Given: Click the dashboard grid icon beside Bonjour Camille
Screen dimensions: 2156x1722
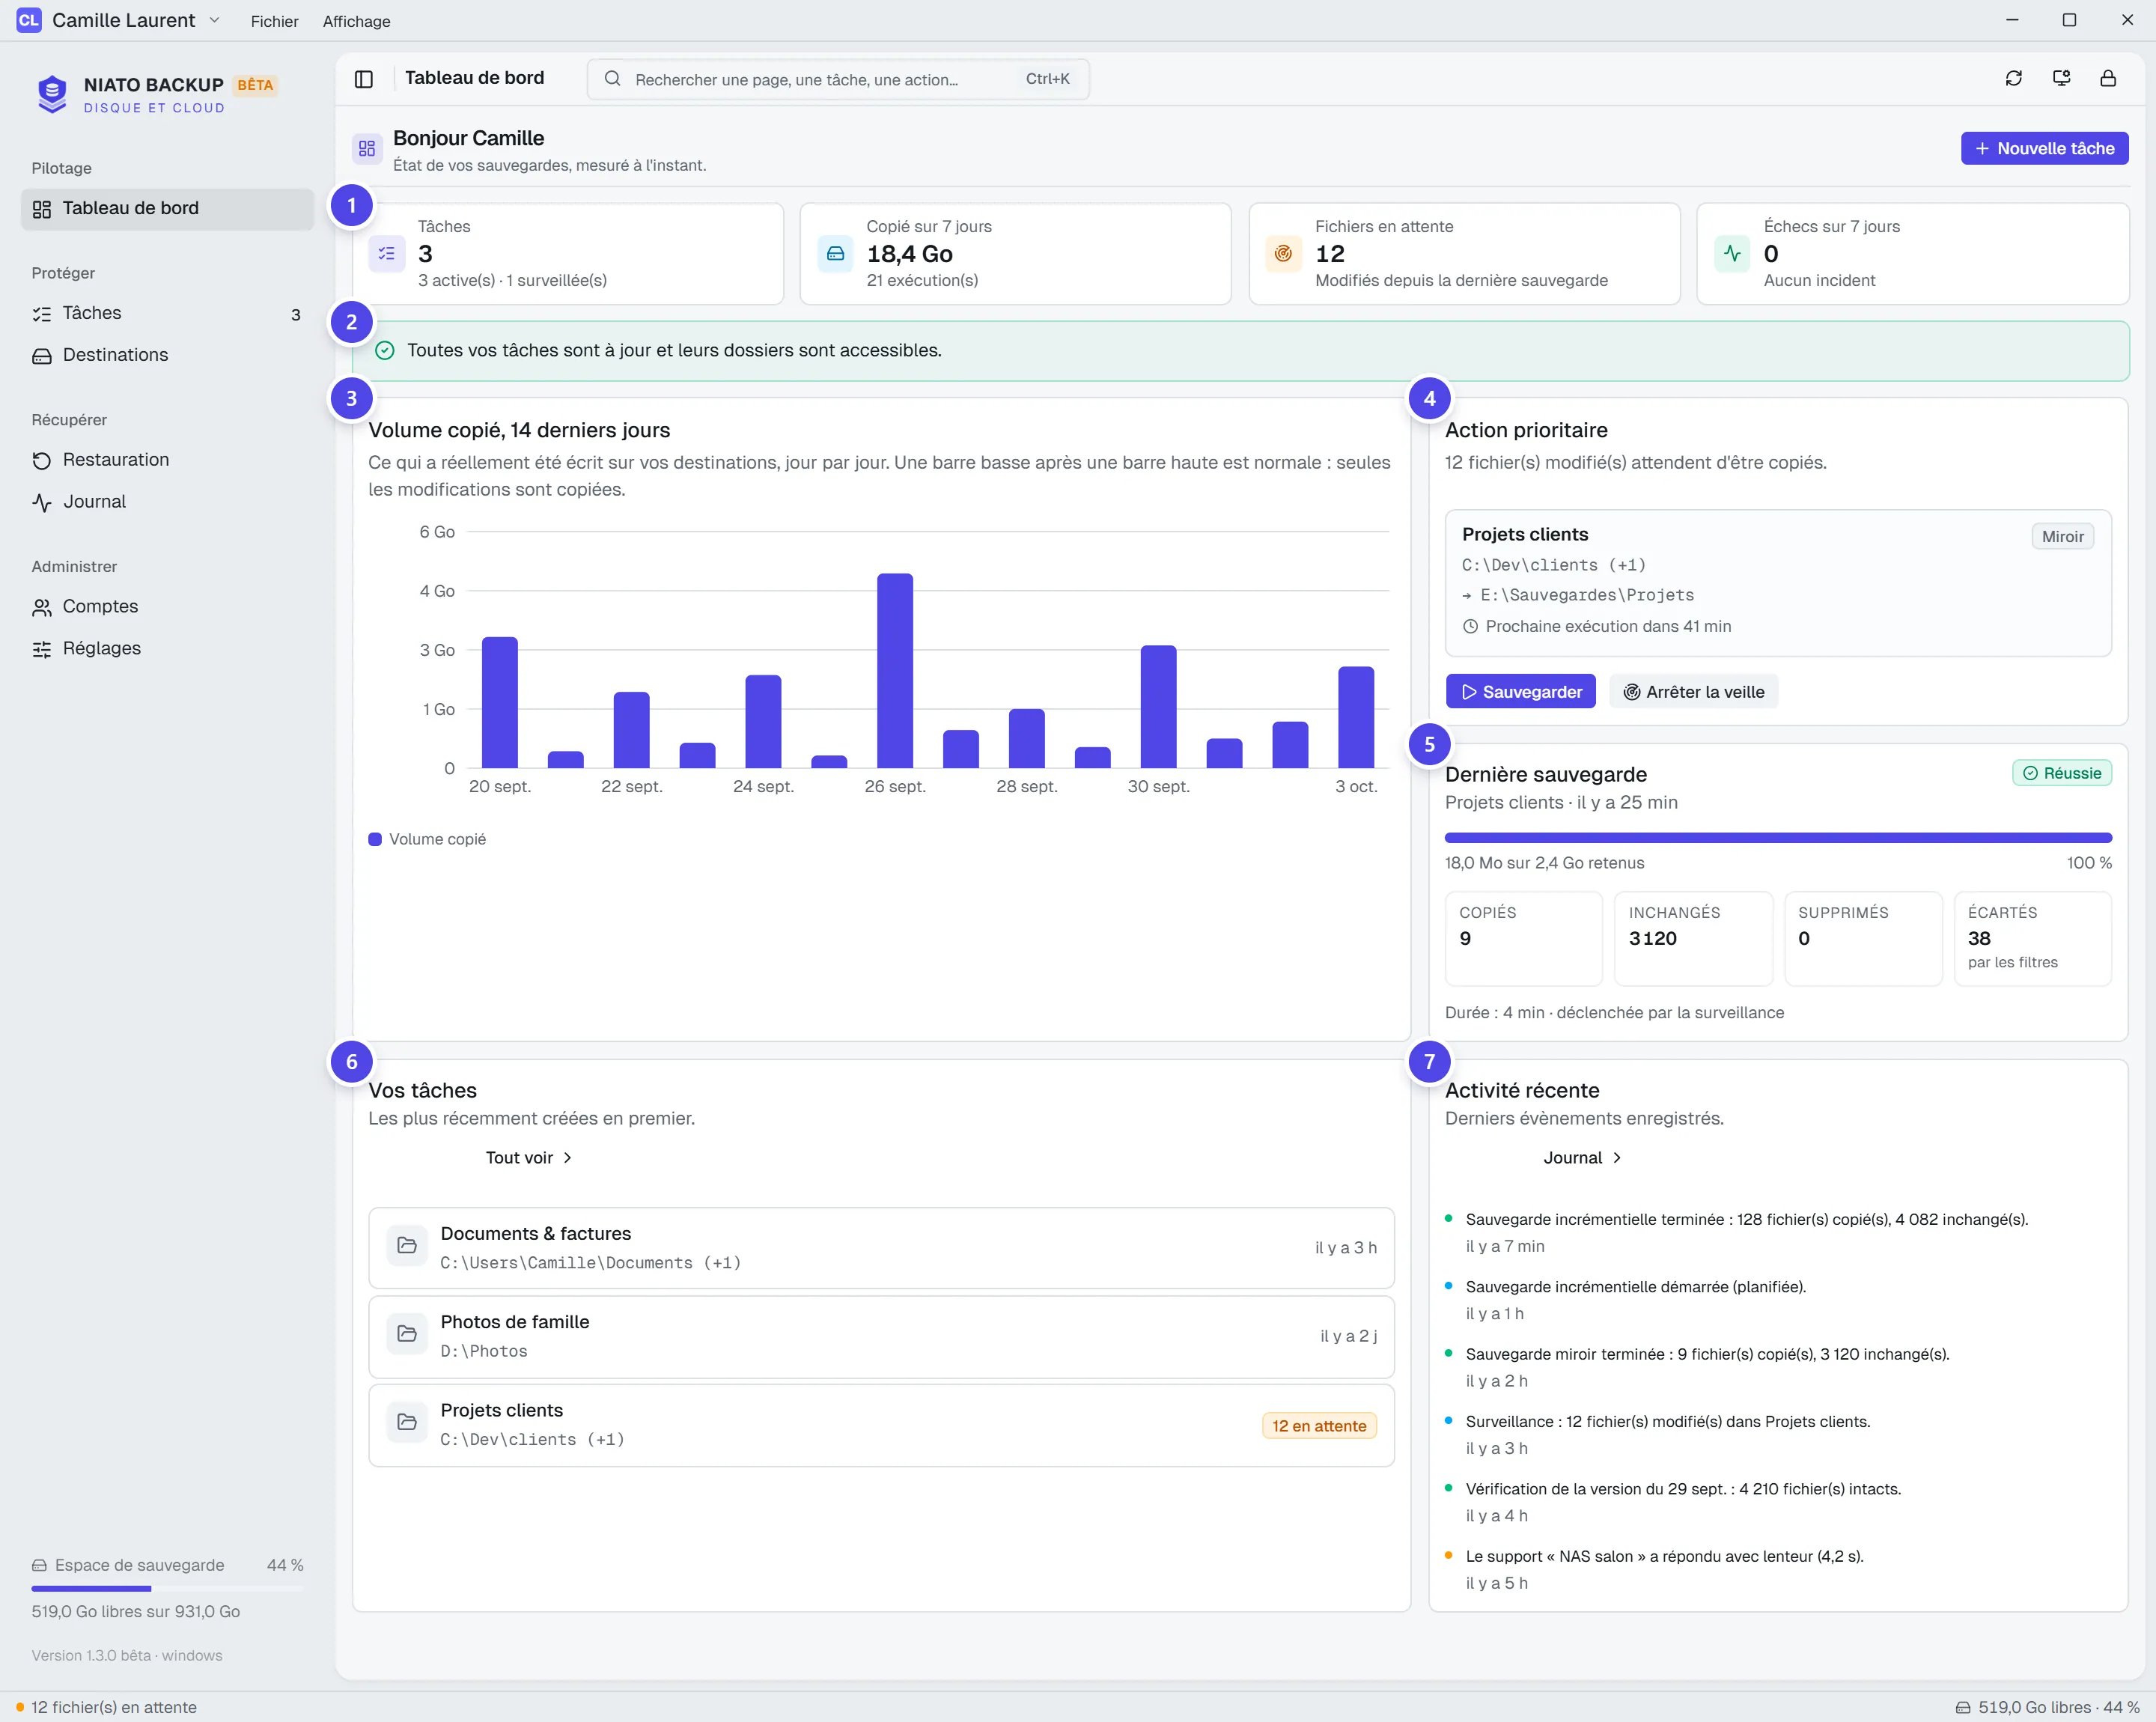Looking at the screenshot, I should point(367,148).
